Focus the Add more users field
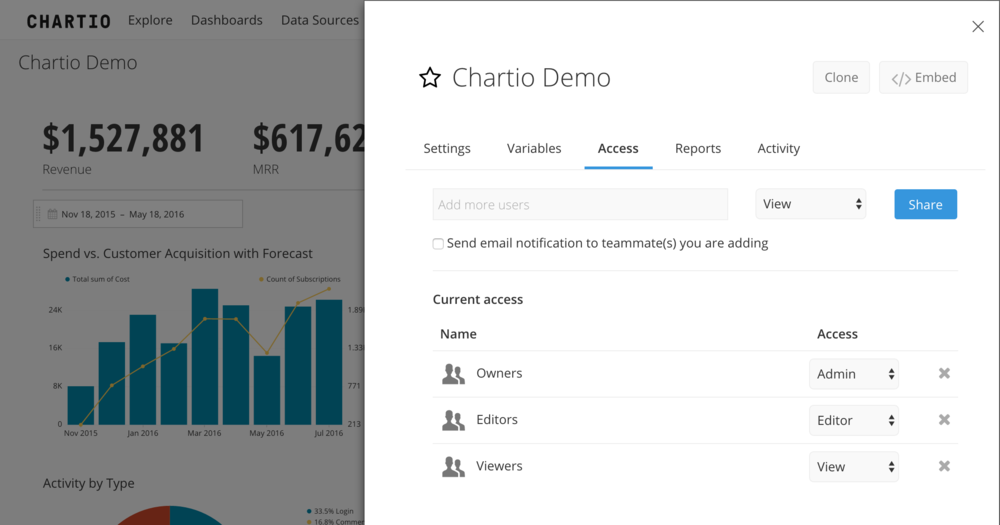Screen dimensions: 1000x525 pos(580,204)
